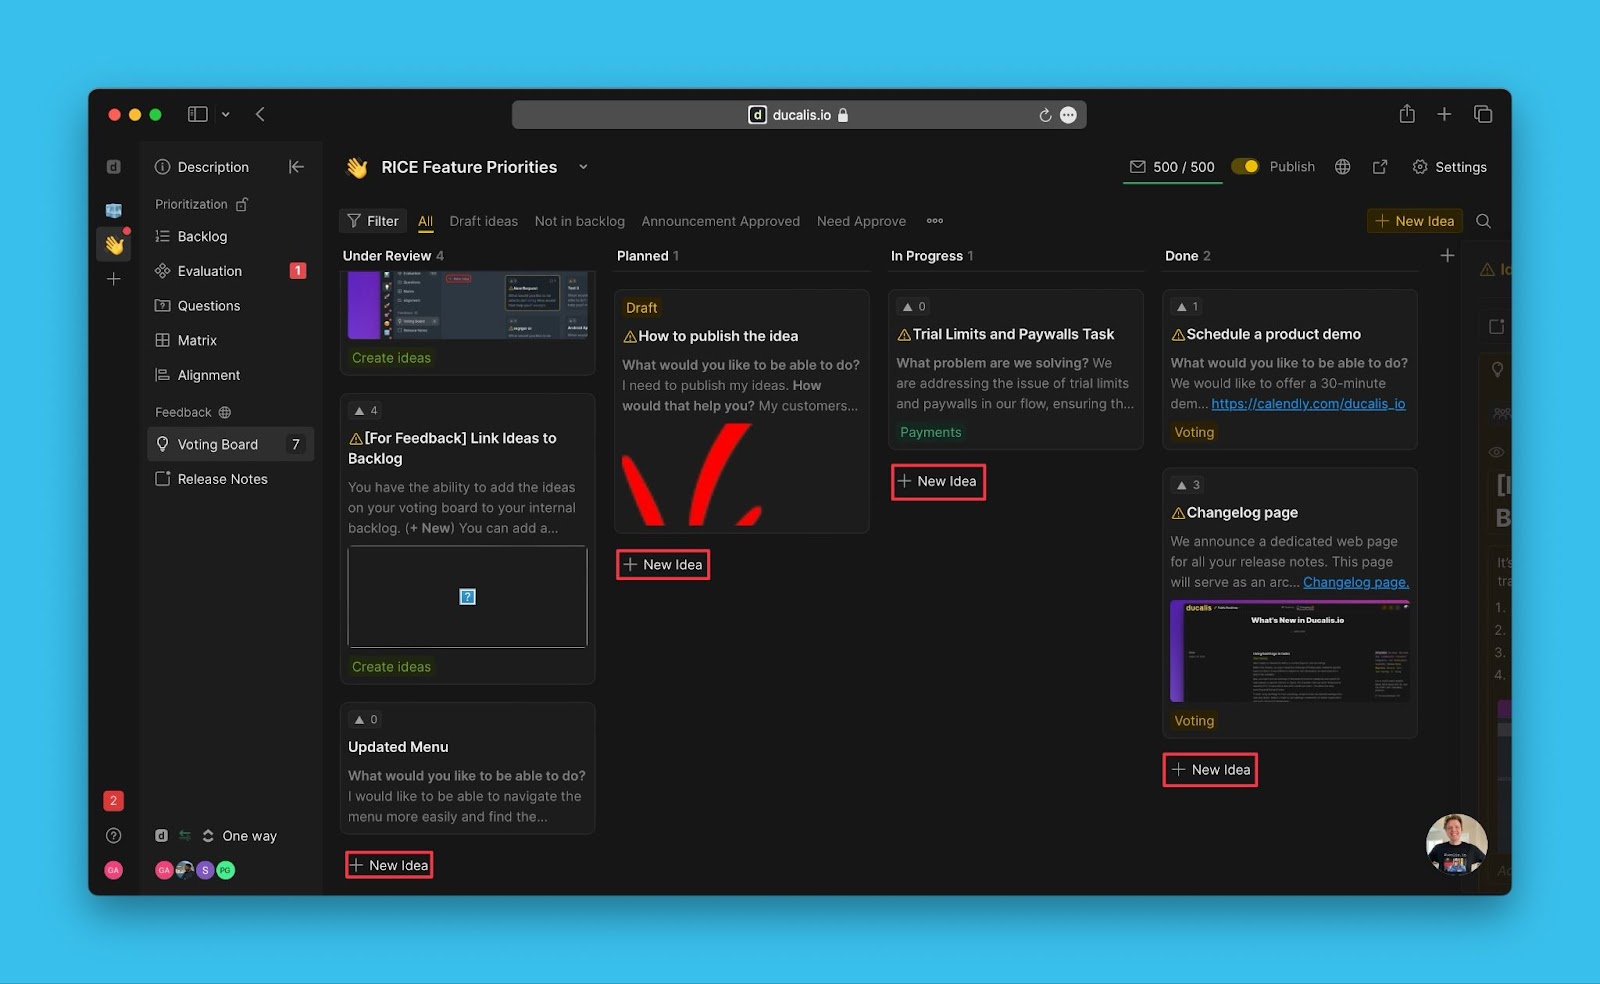Open the Alignment view

point(209,375)
